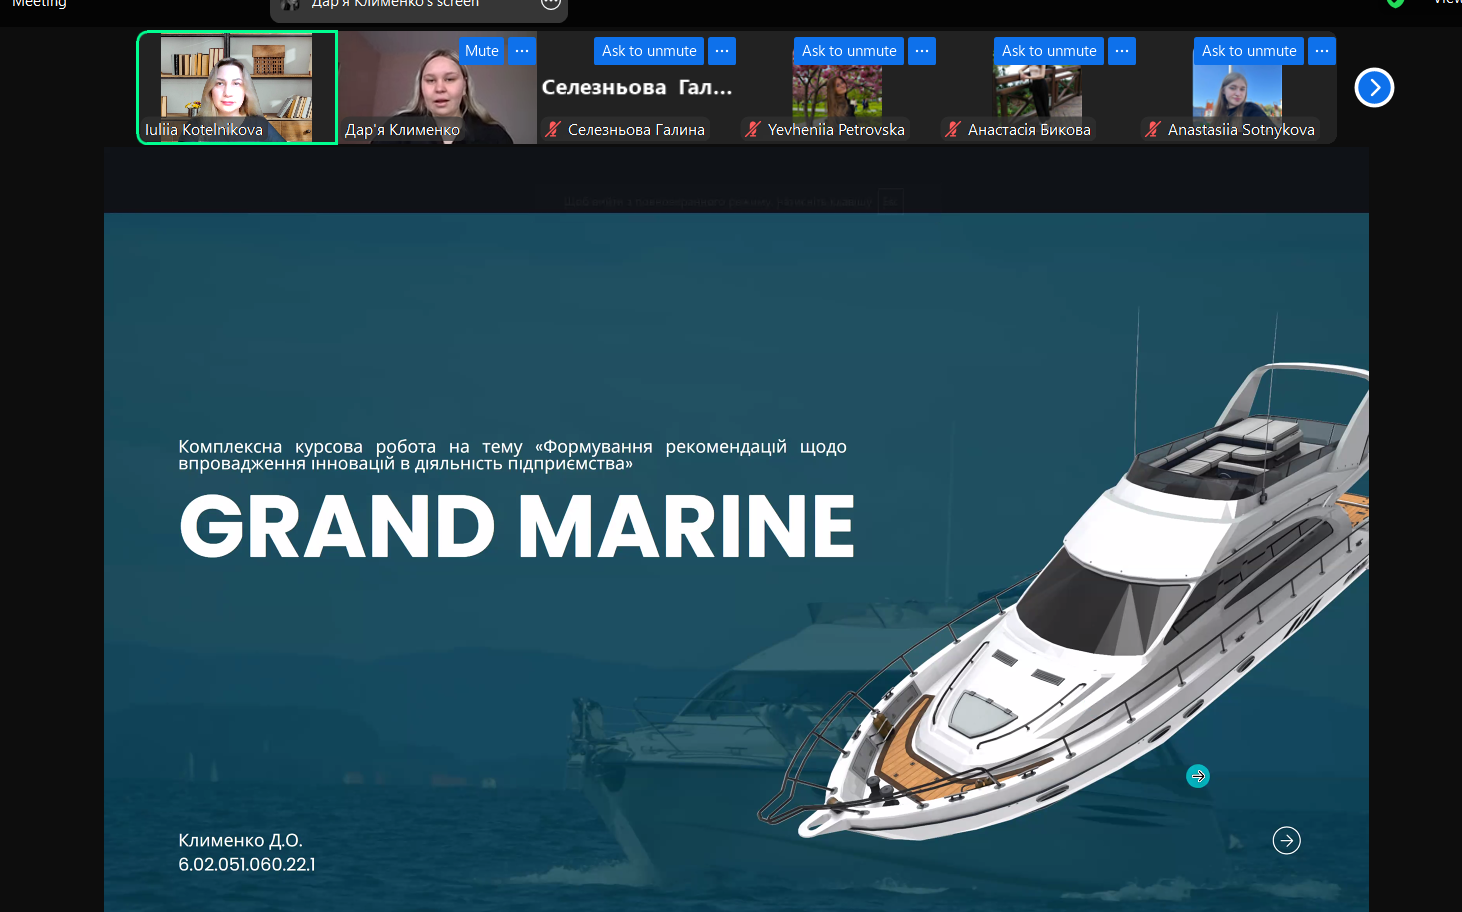The image size is (1462, 912).
Task: Click the Iuliia Kotelnikova name label
Action: [x=204, y=130]
